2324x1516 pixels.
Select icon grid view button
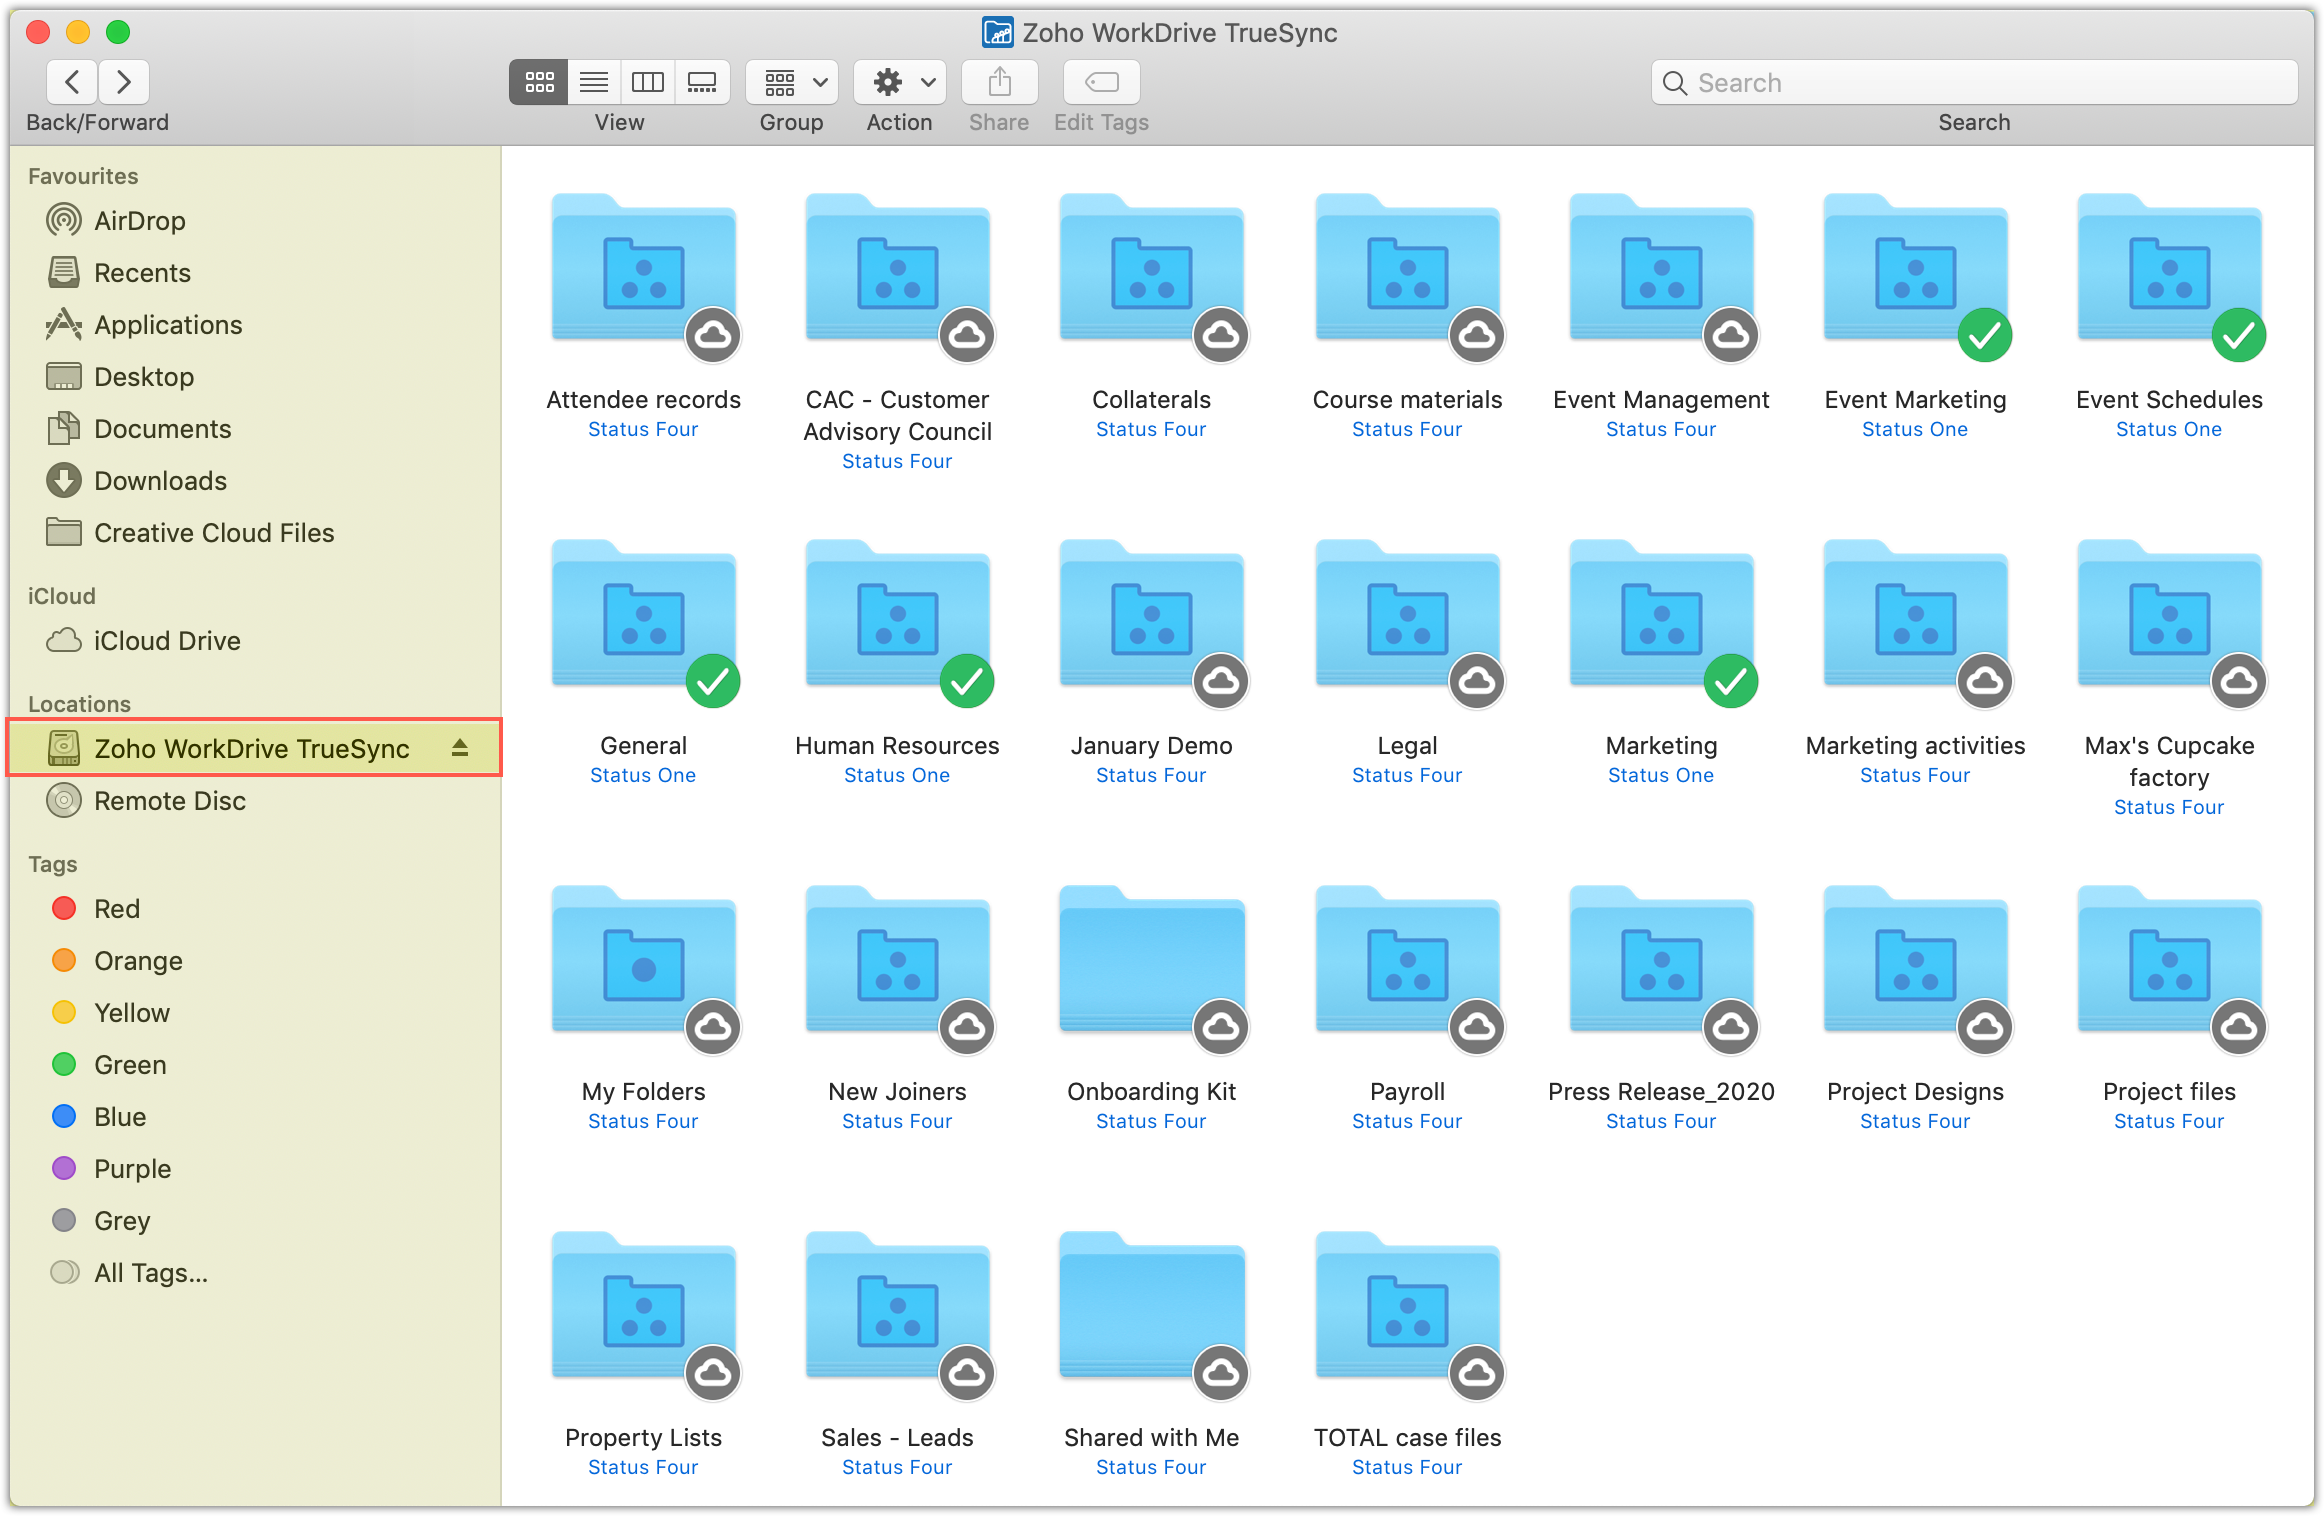(x=540, y=82)
